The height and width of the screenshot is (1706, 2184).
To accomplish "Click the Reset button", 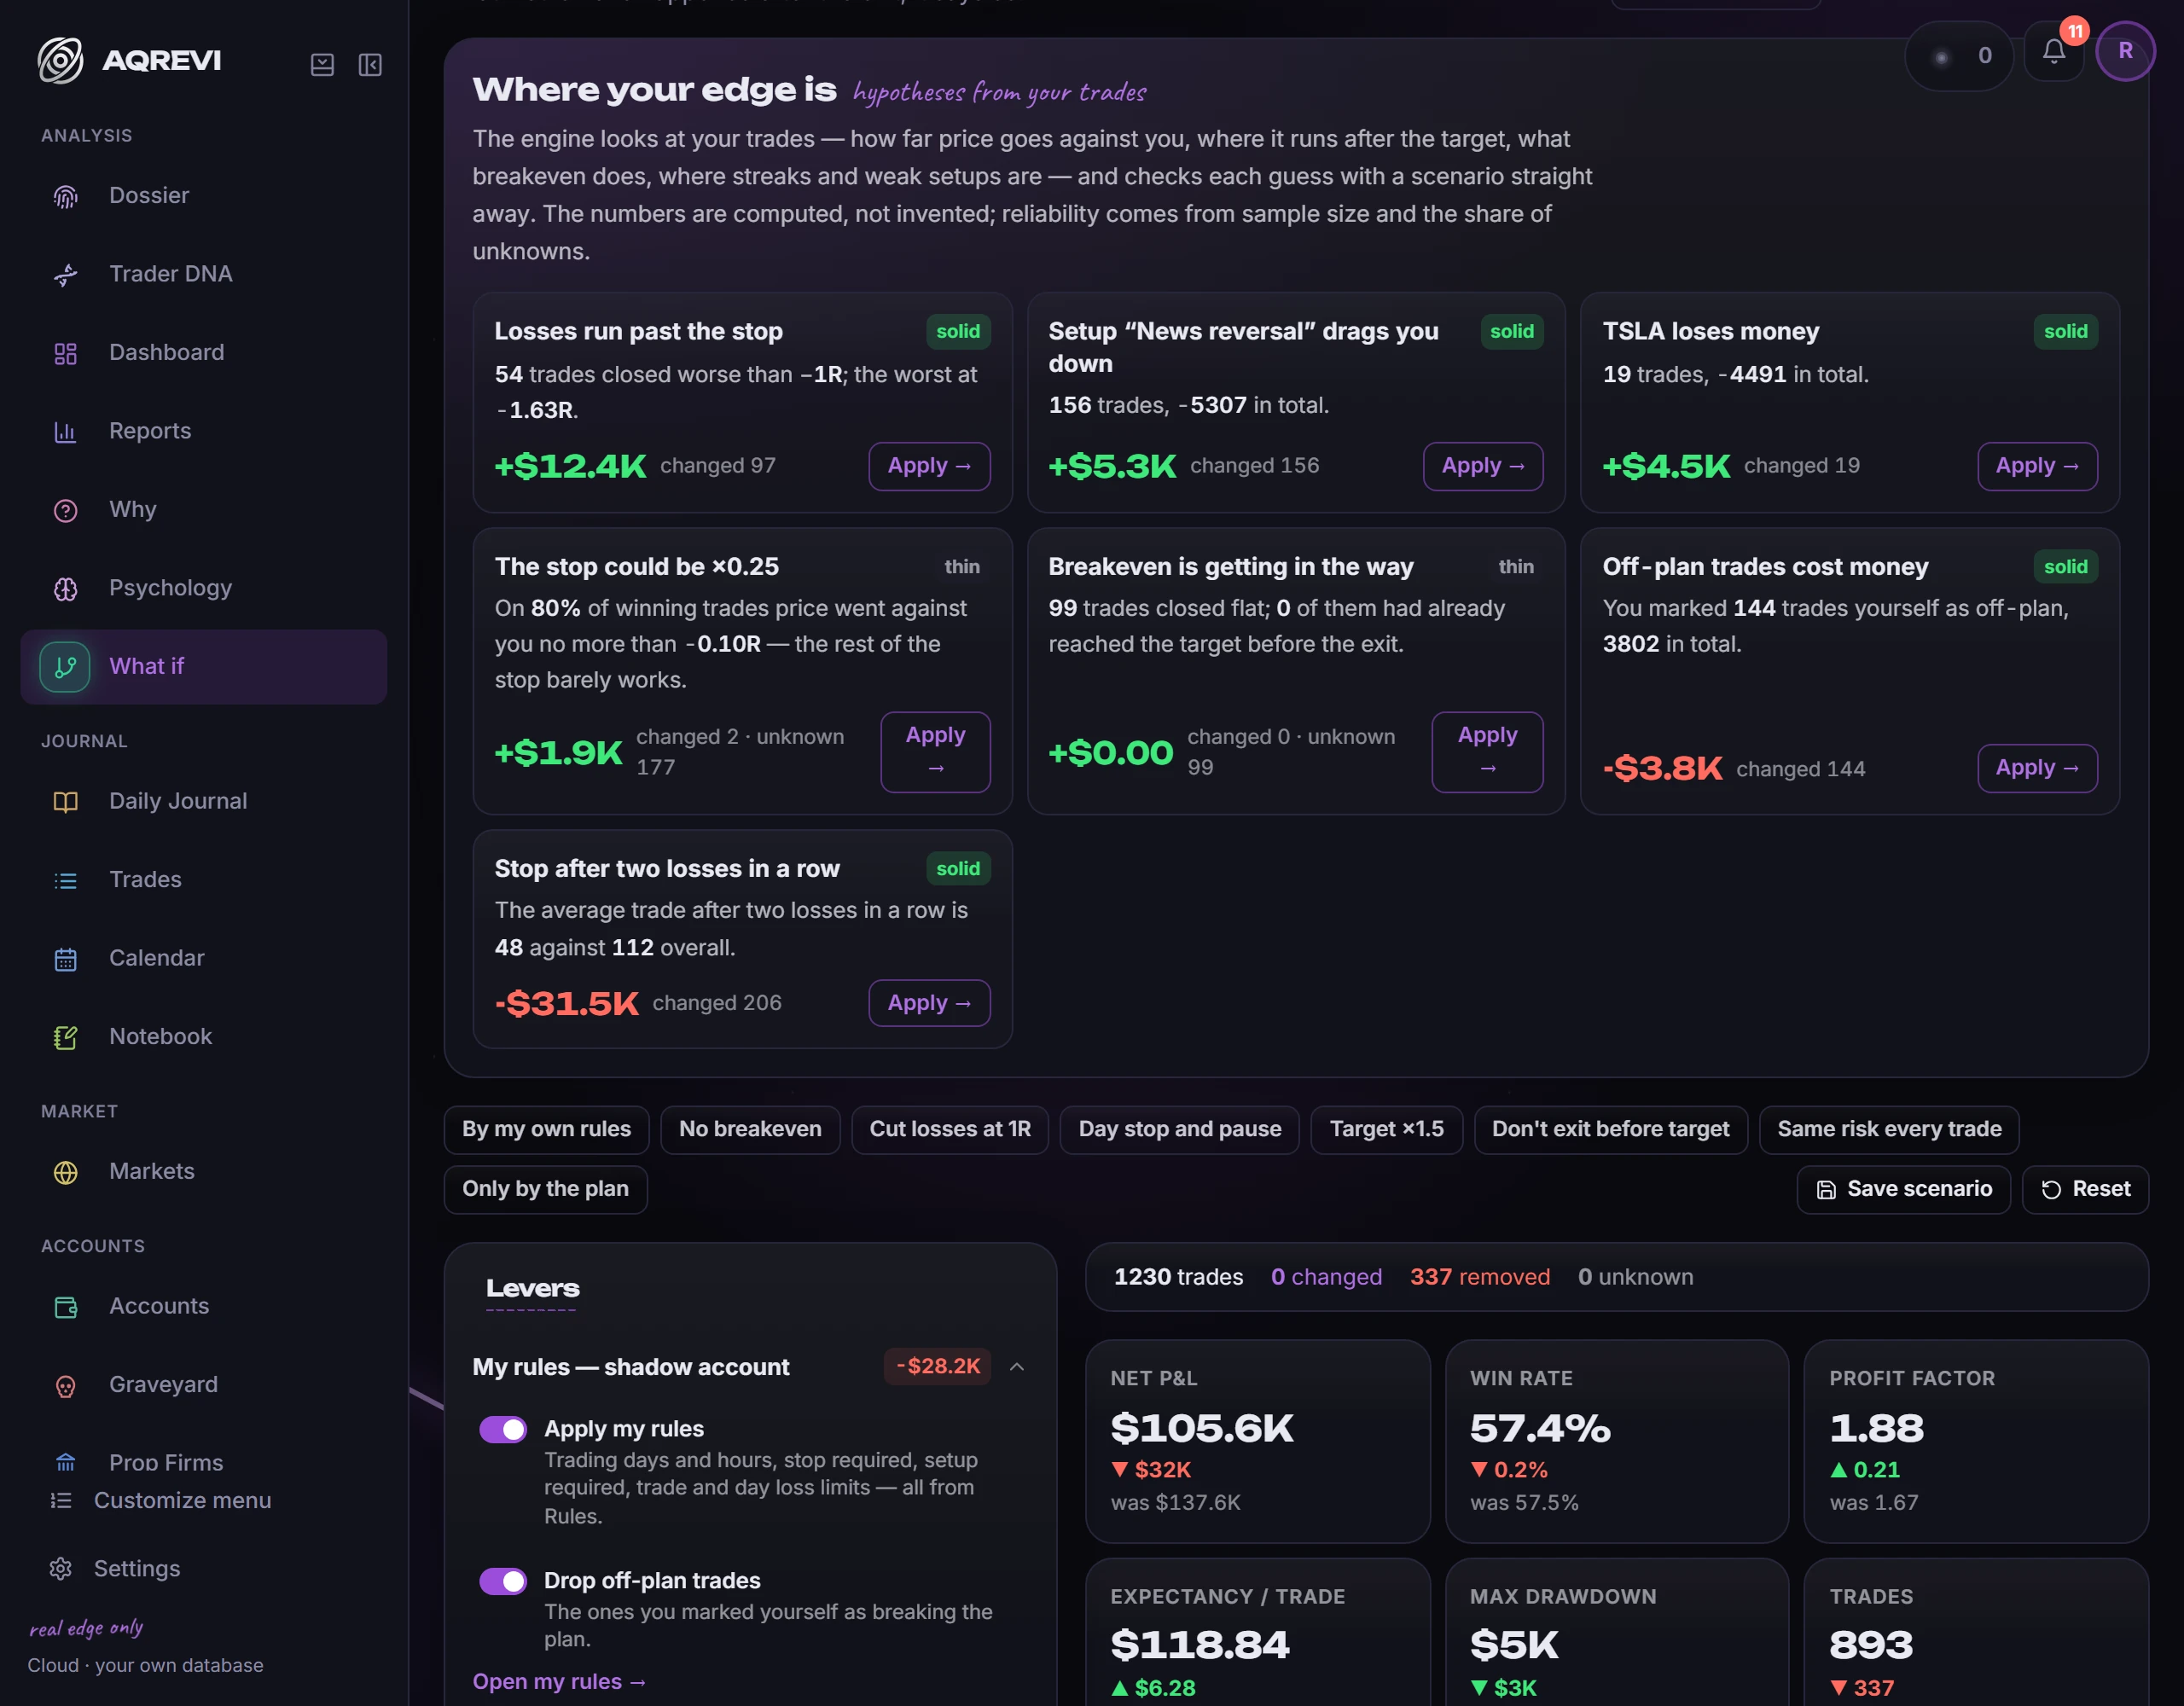I will click(x=2085, y=1189).
